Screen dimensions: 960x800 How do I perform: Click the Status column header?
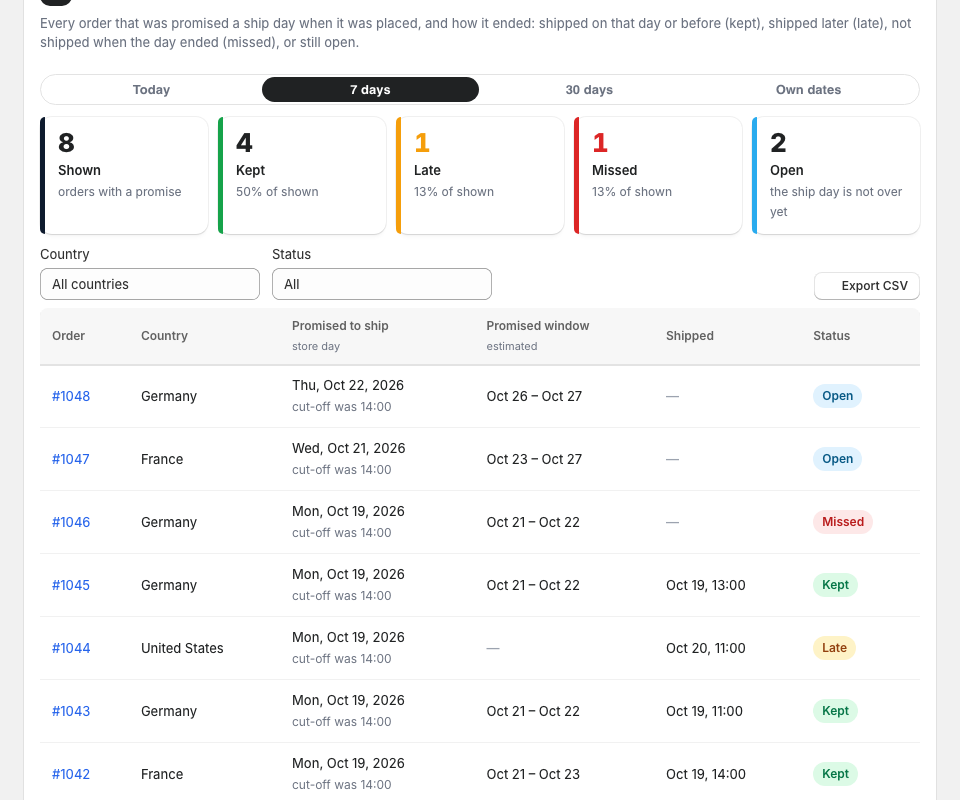pos(831,336)
